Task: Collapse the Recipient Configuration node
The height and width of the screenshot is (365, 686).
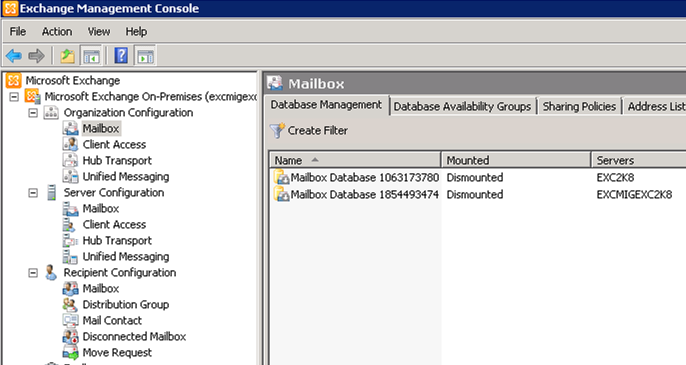Action: (x=33, y=273)
